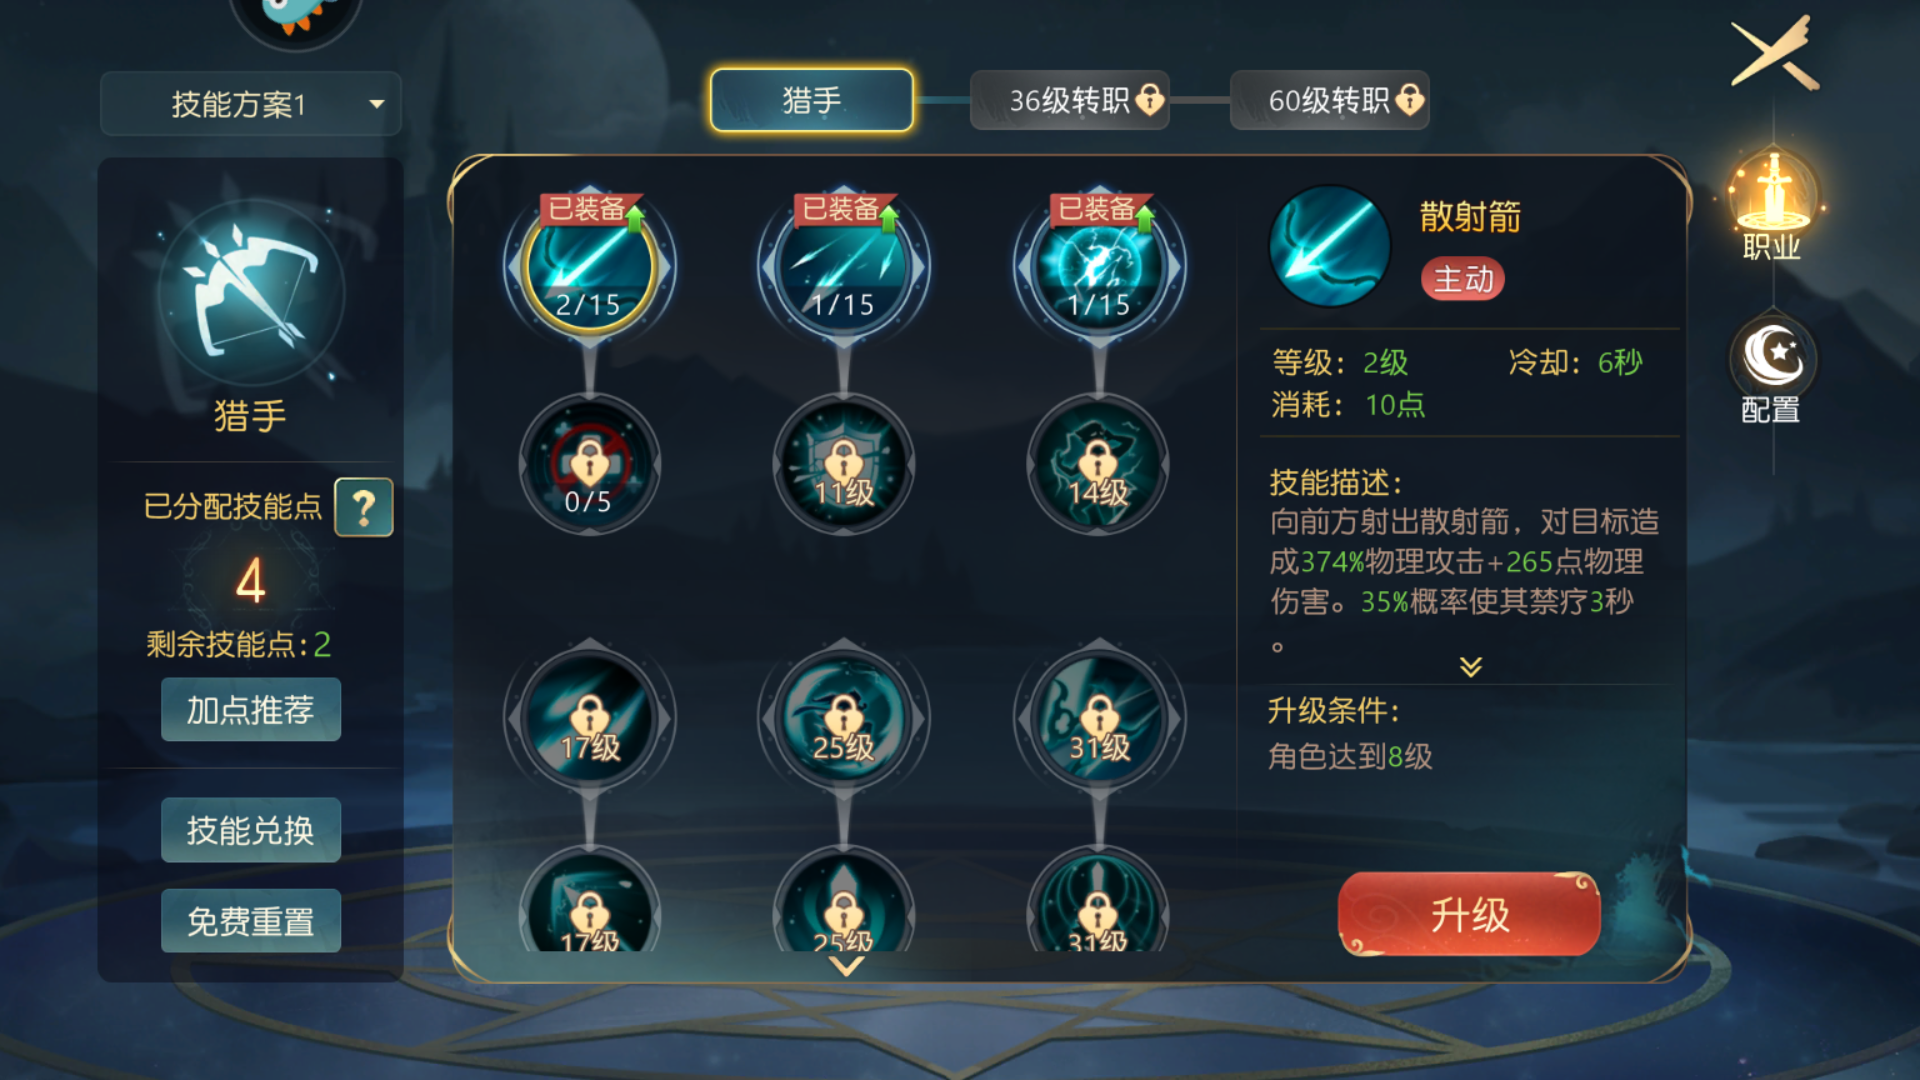Switch to the 猎手 tab
Image resolution: width=1920 pixels, height=1080 pixels.
pyautogui.click(x=811, y=100)
